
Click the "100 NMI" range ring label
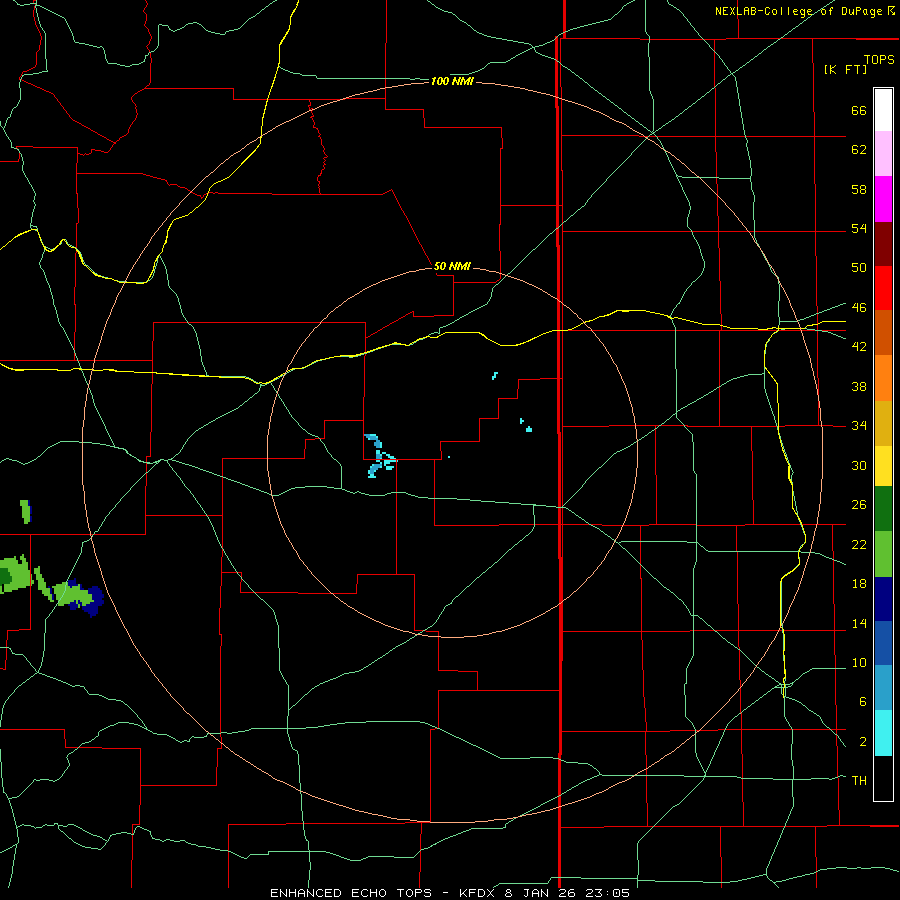click(452, 82)
